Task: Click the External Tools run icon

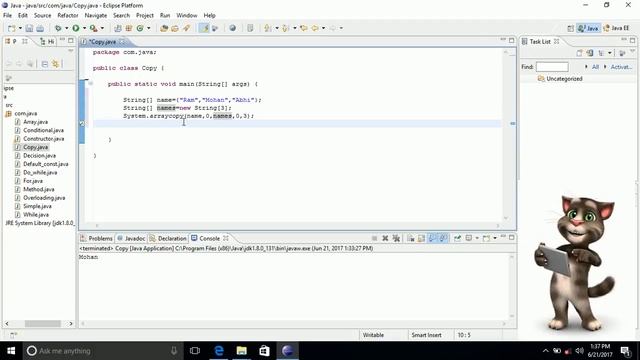Action: pyautogui.click(x=94, y=28)
